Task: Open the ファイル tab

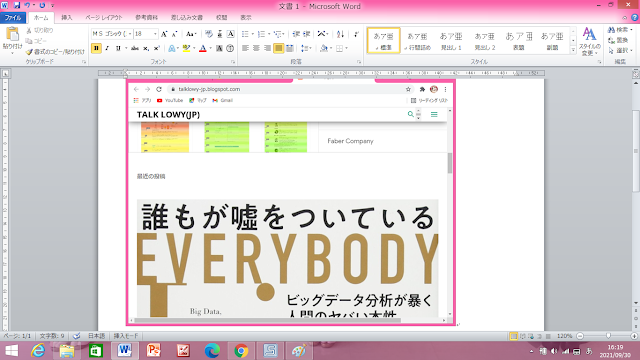Action: 13,18
